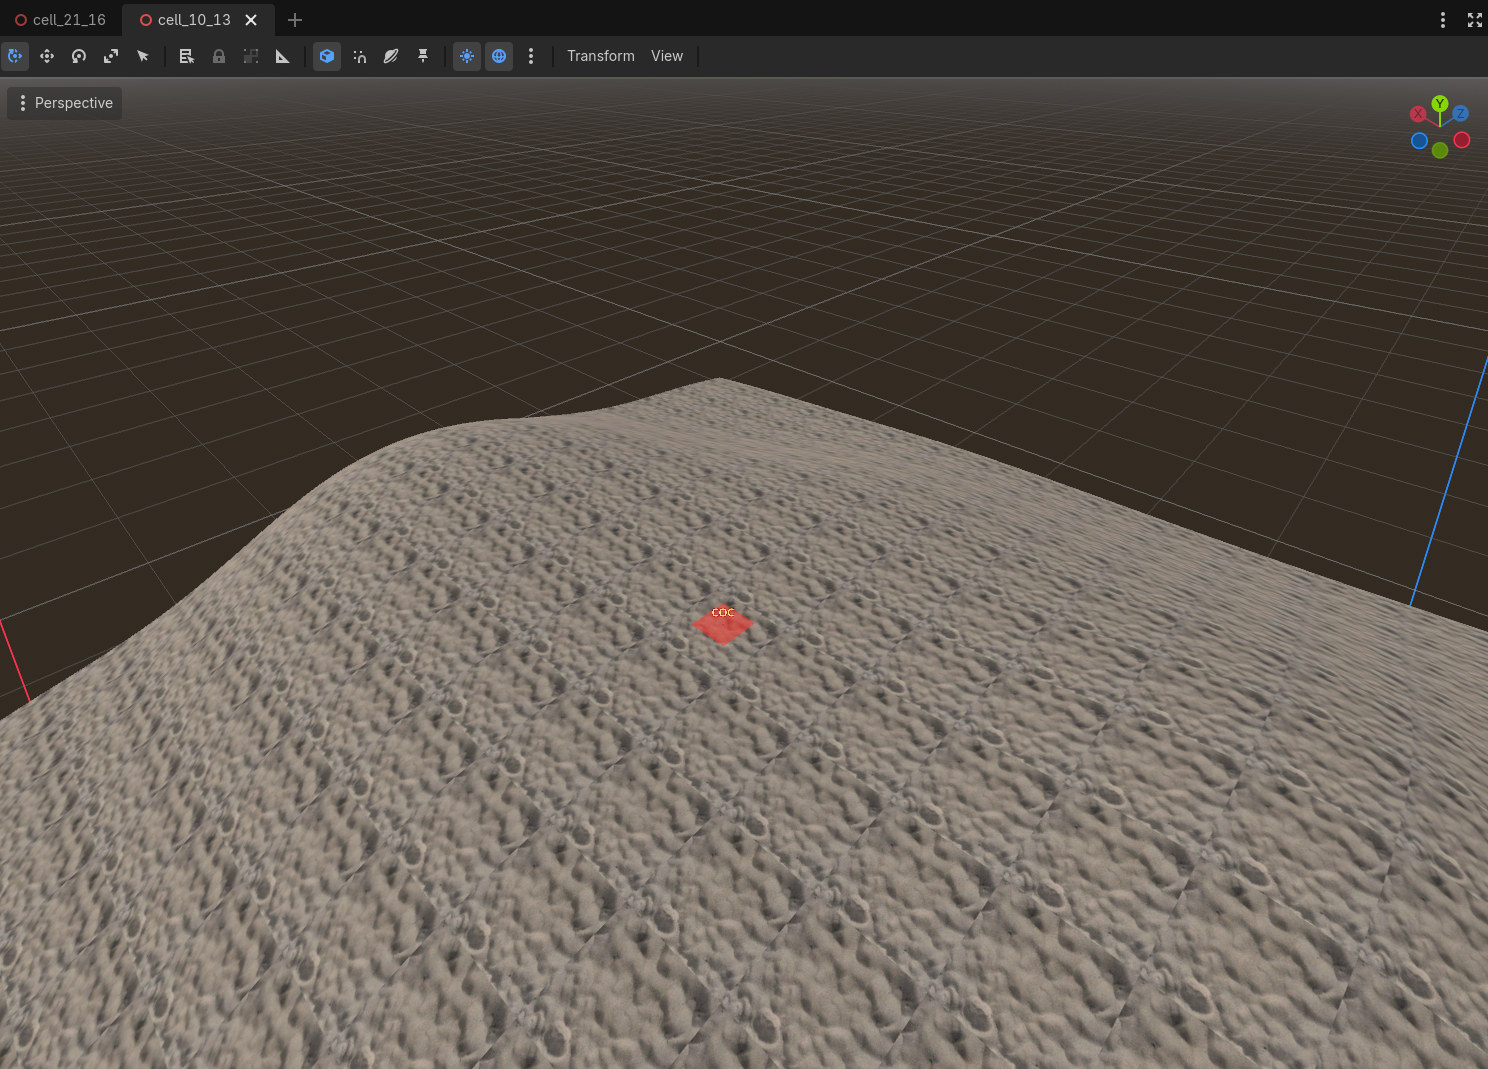The height and width of the screenshot is (1069, 1488).
Task: Open the Perspective viewport menu
Action: [x=65, y=103]
